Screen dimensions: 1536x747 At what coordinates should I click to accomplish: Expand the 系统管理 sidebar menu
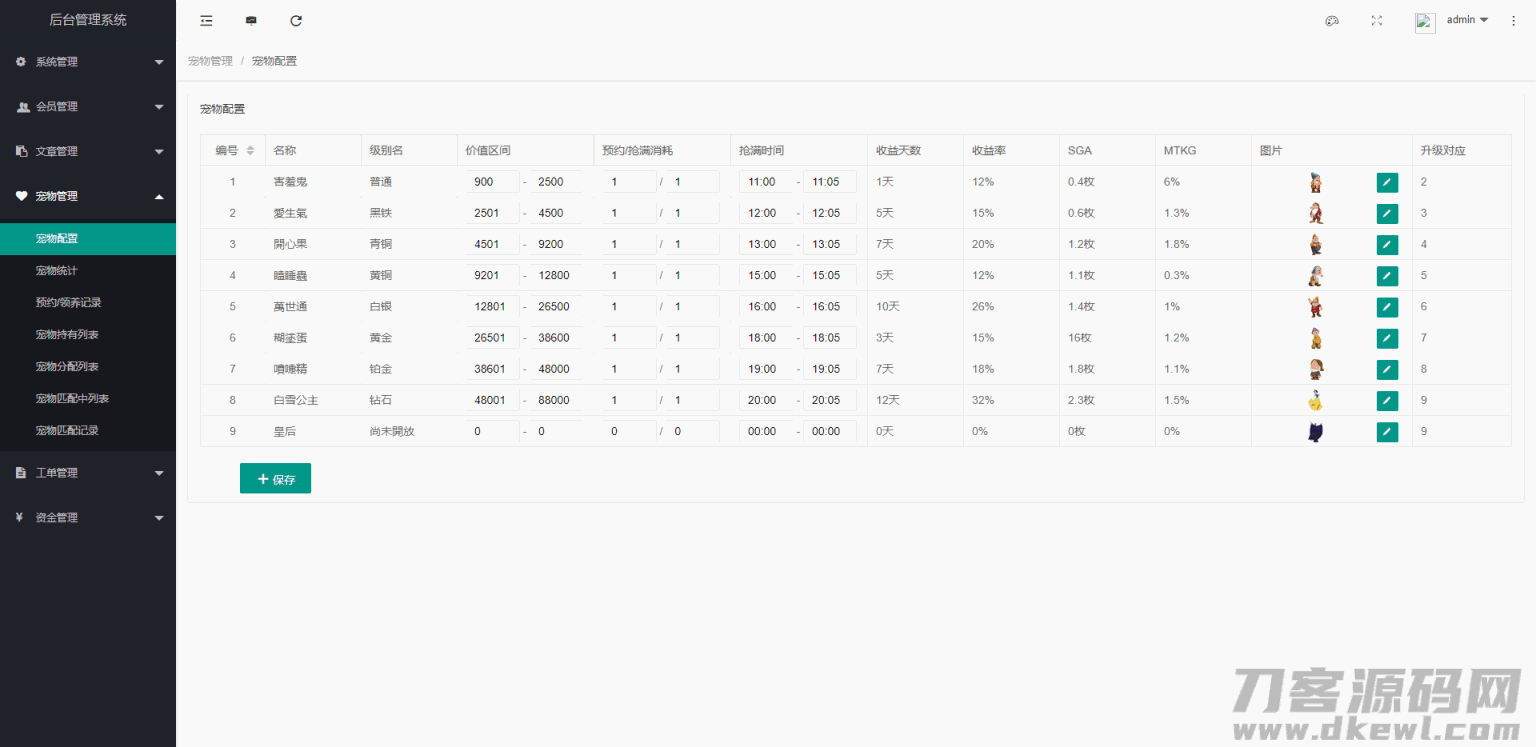tap(88, 62)
